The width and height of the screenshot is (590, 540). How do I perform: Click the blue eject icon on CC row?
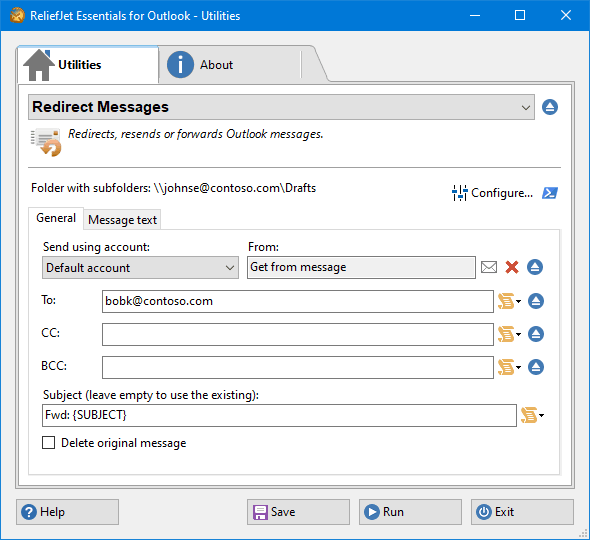(x=535, y=334)
